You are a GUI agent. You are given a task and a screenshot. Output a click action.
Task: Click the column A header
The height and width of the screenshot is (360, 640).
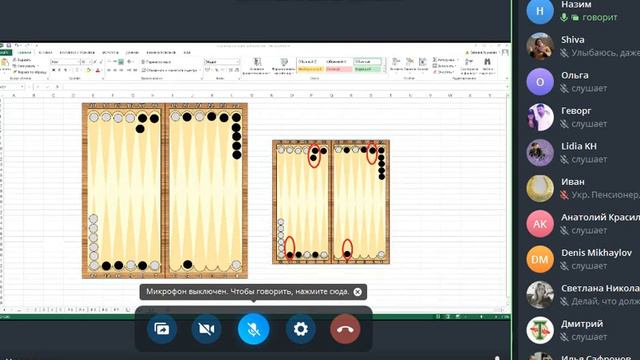tap(13, 95)
